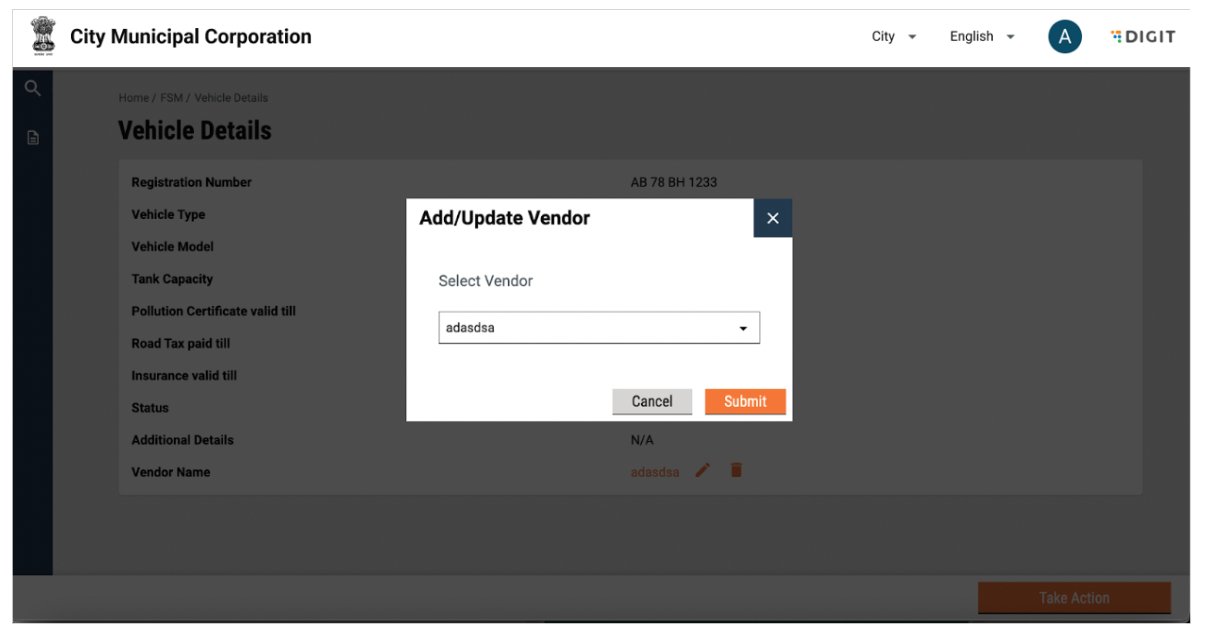This screenshot has width=1222, height=637.
Task: Click the trash delete icon beside vendor name
Action: click(x=736, y=471)
